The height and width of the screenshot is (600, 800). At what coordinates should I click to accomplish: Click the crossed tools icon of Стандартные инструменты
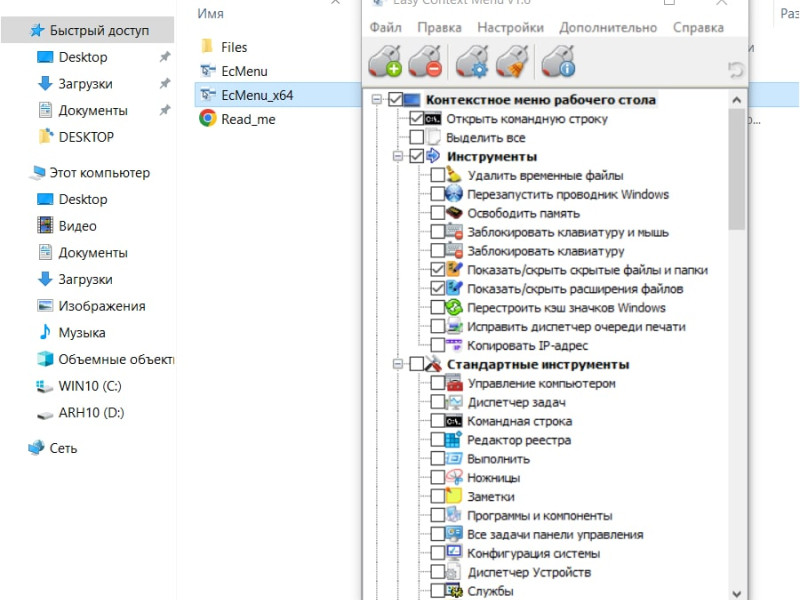433,364
